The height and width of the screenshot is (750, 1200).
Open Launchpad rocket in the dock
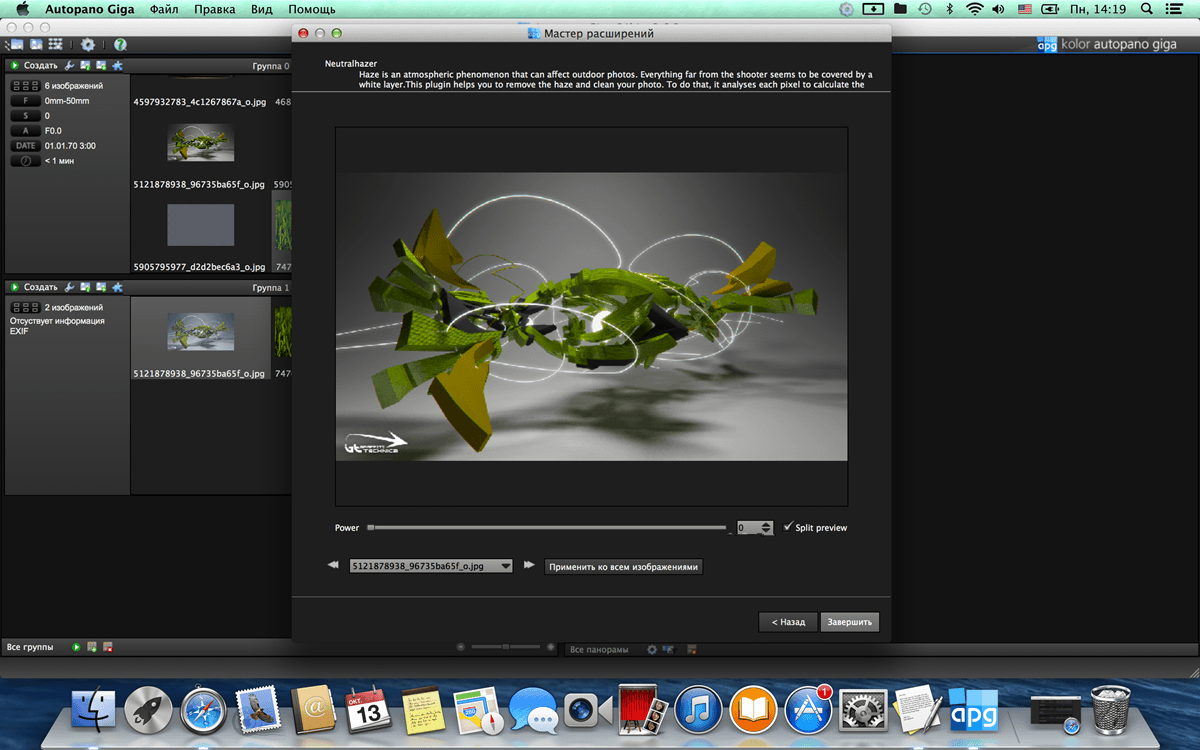[149, 711]
